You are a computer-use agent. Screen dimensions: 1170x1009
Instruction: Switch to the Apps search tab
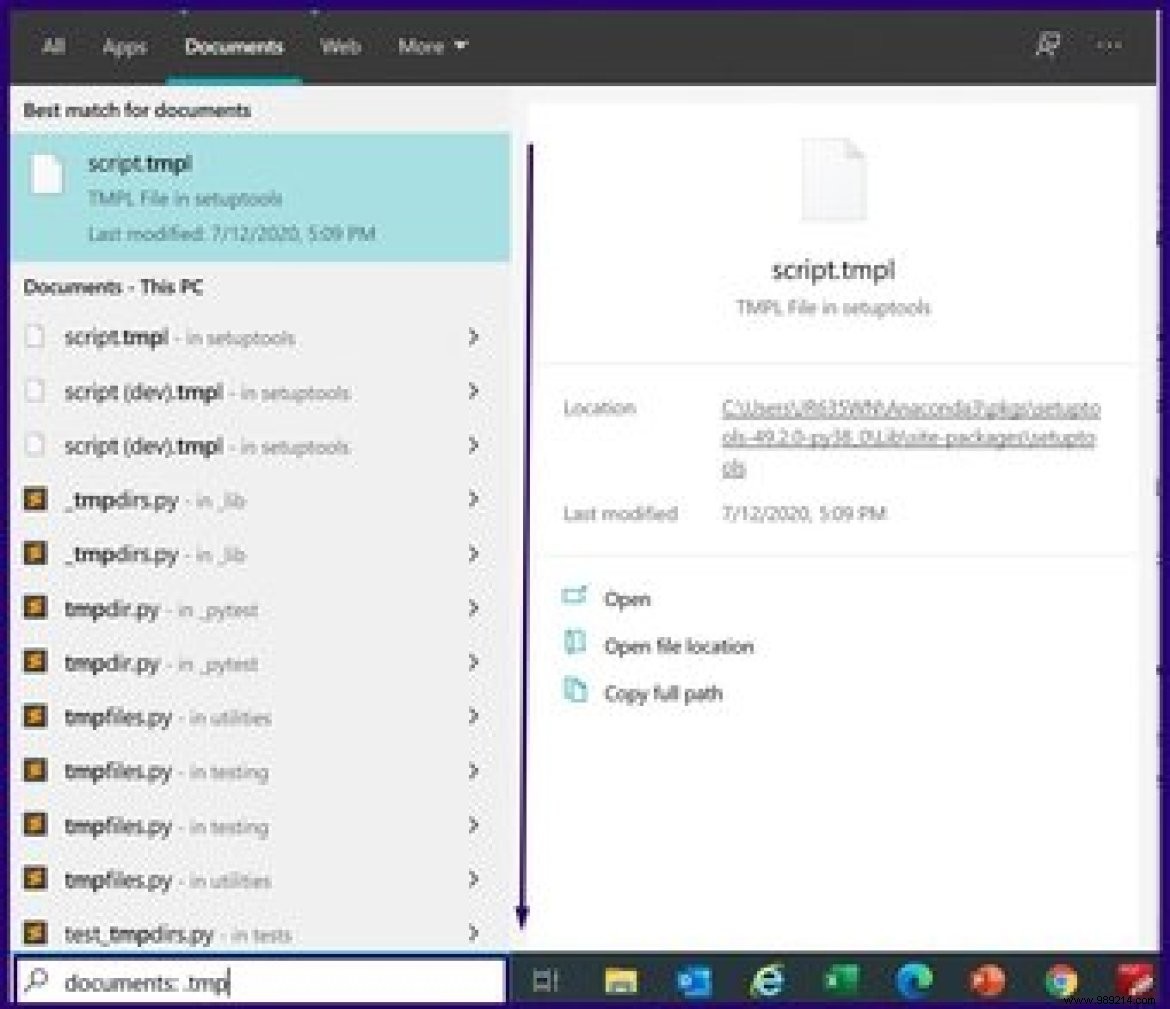point(124,46)
